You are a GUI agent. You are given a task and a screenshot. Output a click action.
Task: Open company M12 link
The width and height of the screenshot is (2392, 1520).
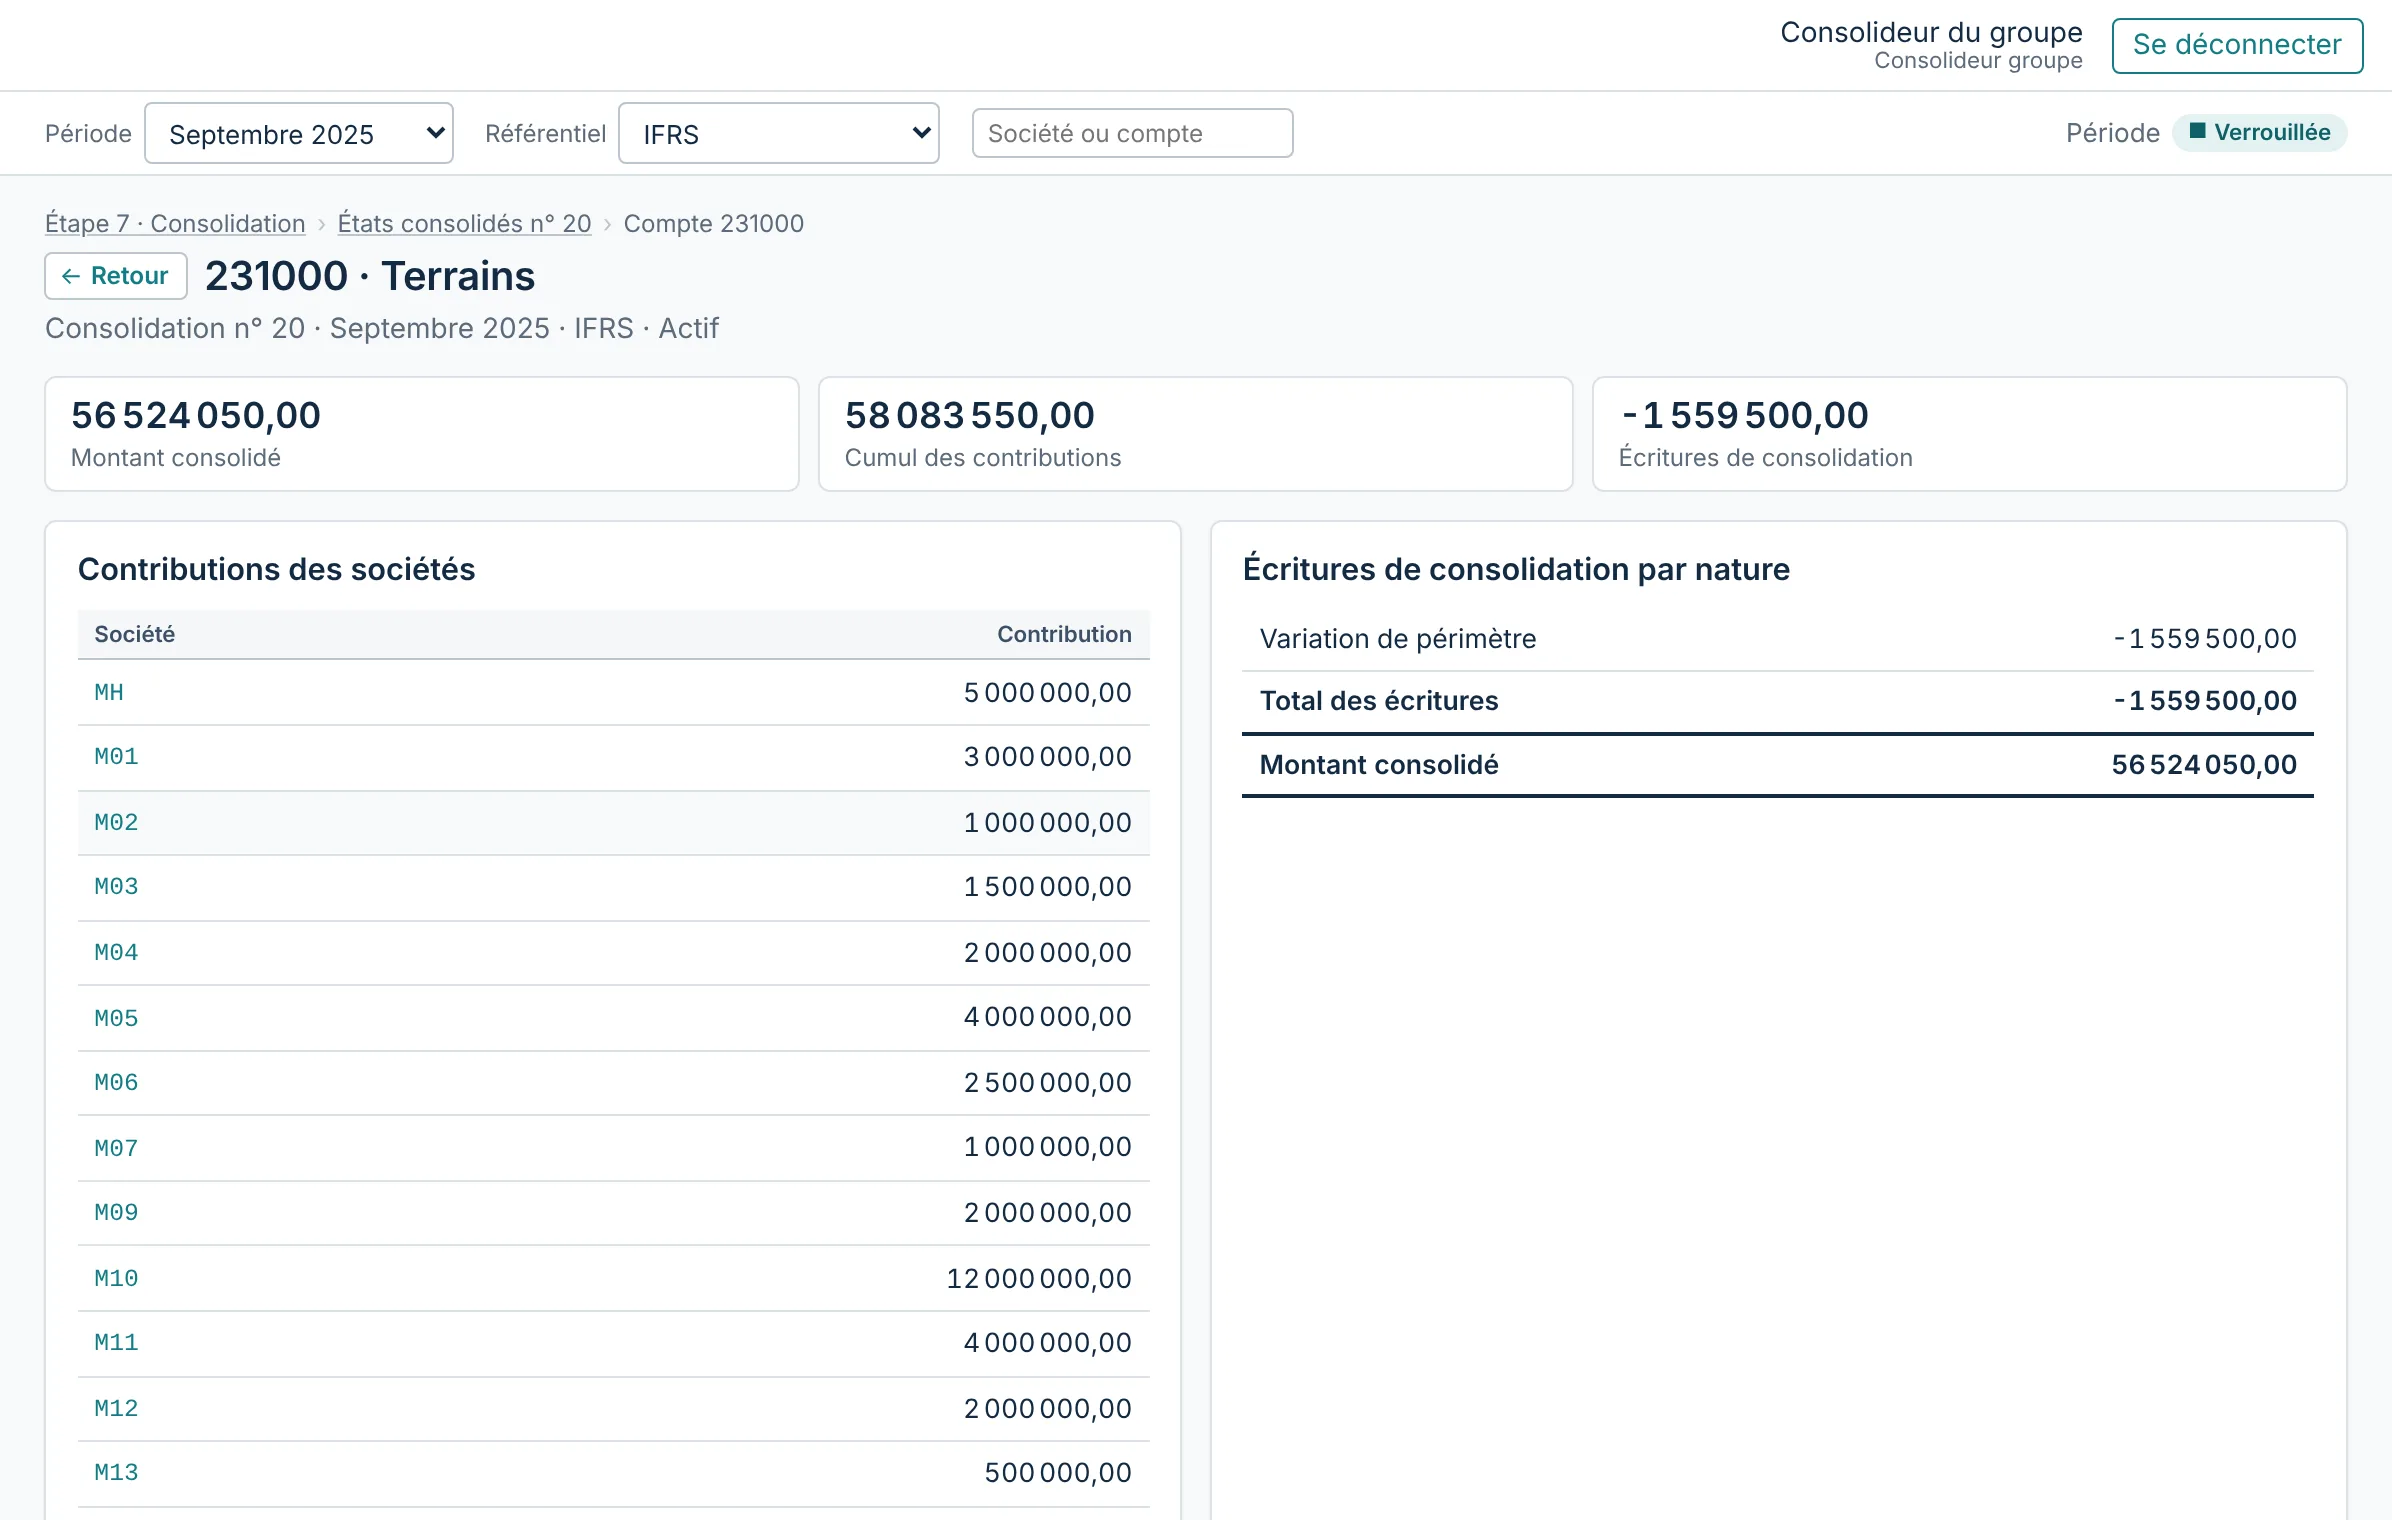coord(116,1408)
